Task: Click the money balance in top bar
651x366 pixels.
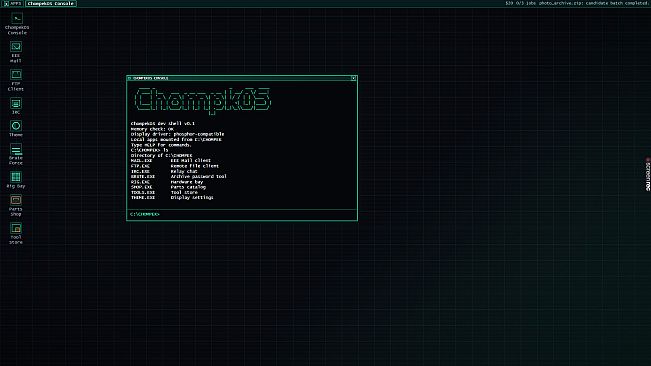Action: click(509, 3)
